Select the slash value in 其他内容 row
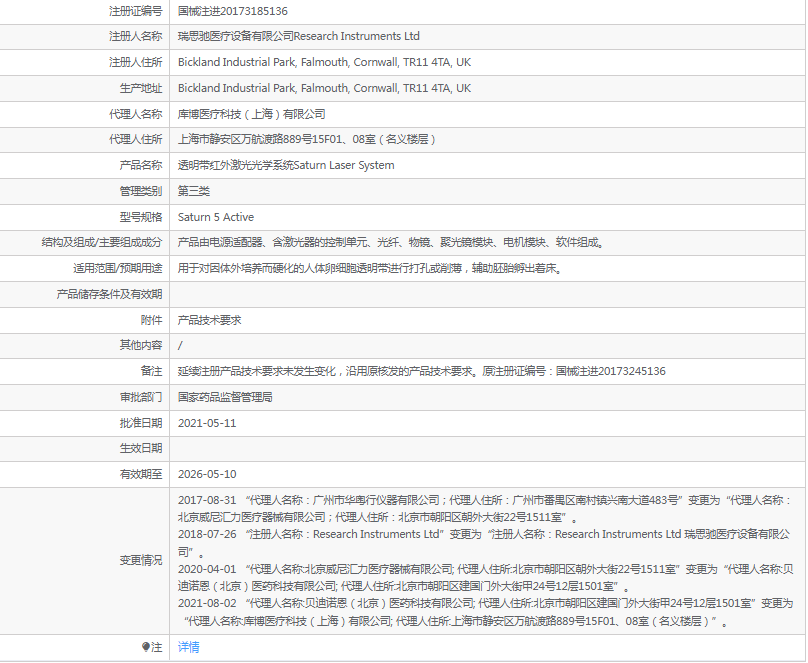The width and height of the screenshot is (808, 663). click(x=180, y=345)
